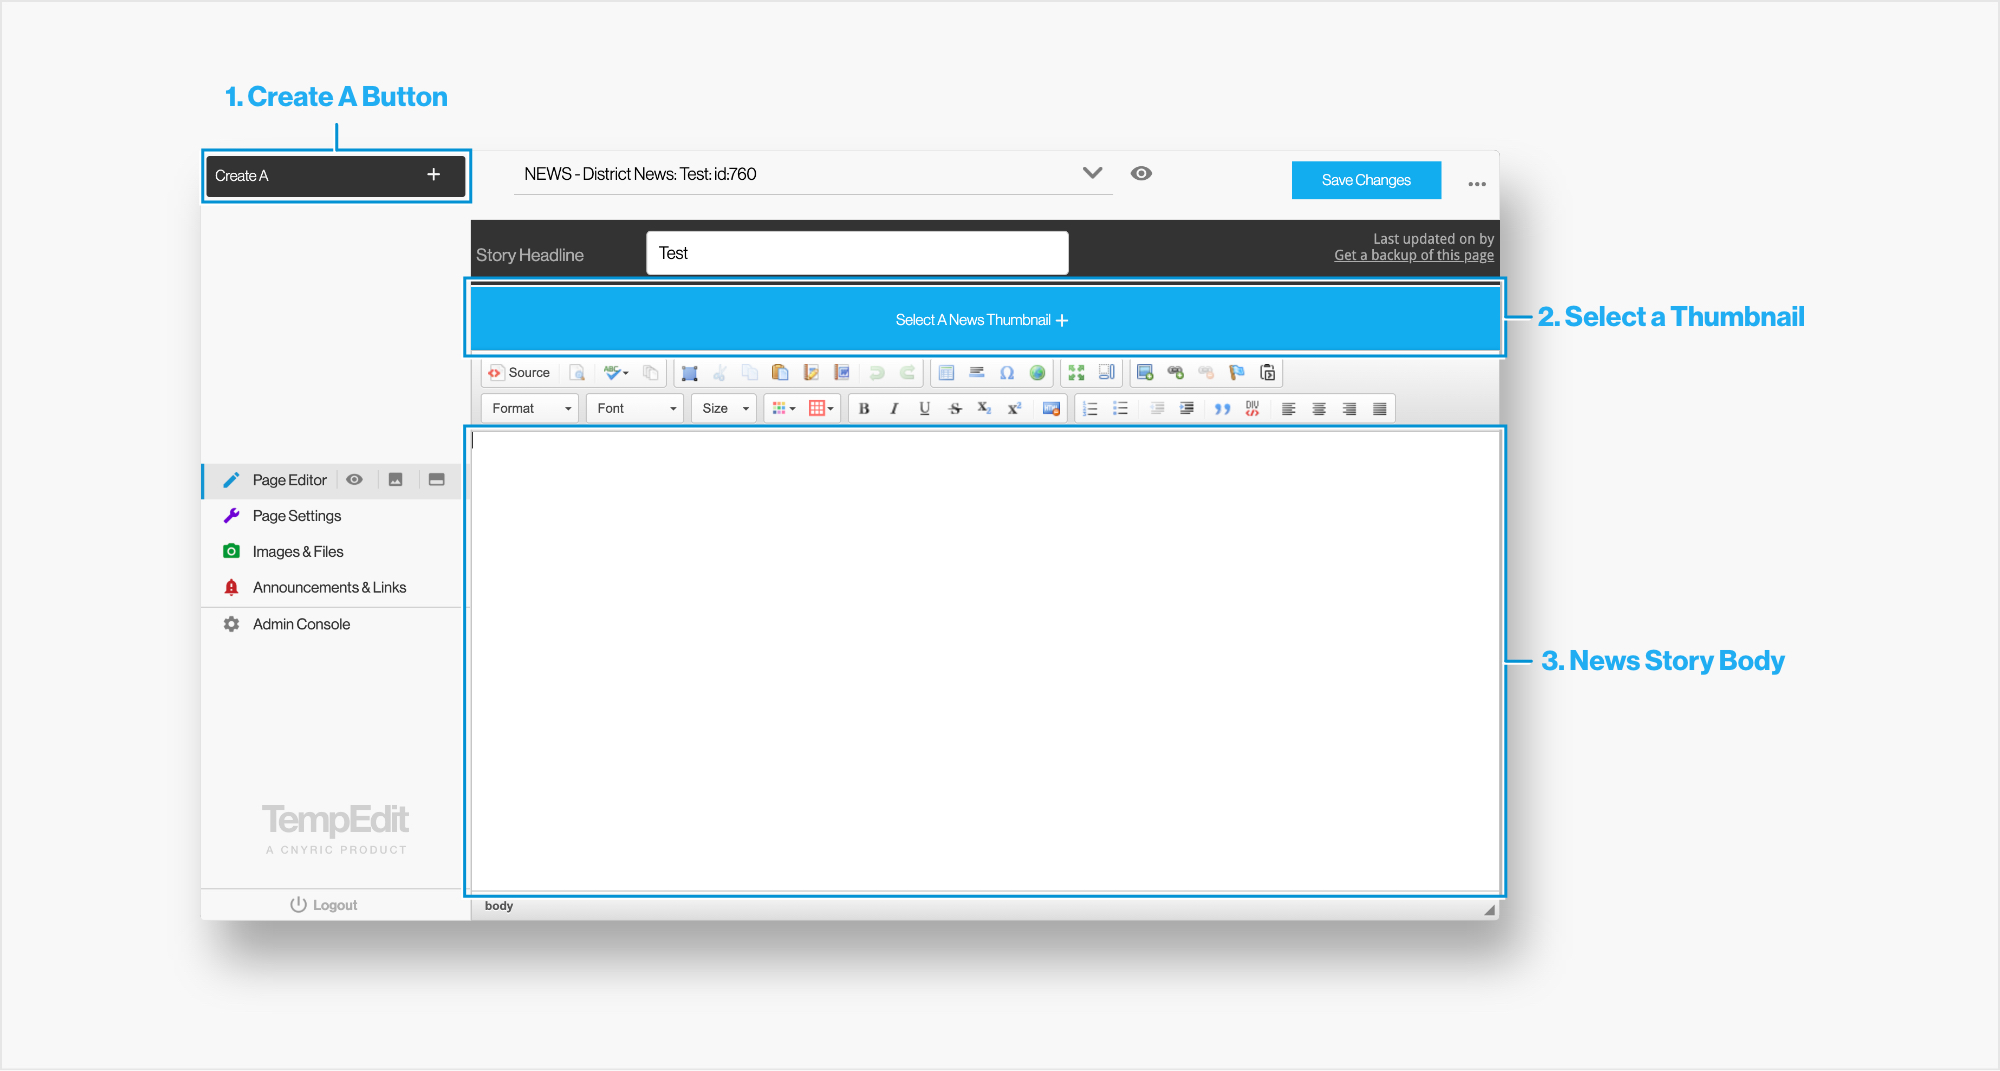Screen dimensions: 2000x1071
Task: Click the Decrease Indent icon
Action: click(x=1157, y=409)
